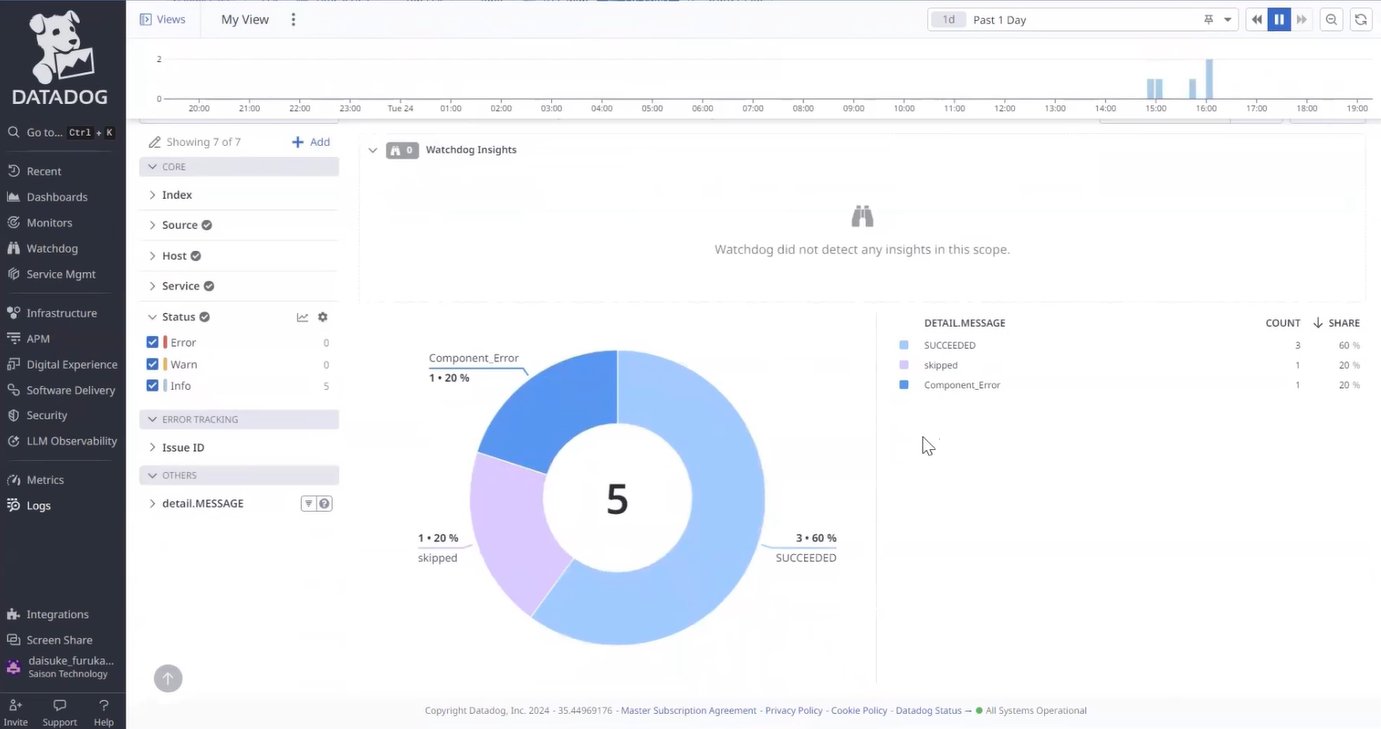Uncheck the Info status checkbox

(153, 385)
